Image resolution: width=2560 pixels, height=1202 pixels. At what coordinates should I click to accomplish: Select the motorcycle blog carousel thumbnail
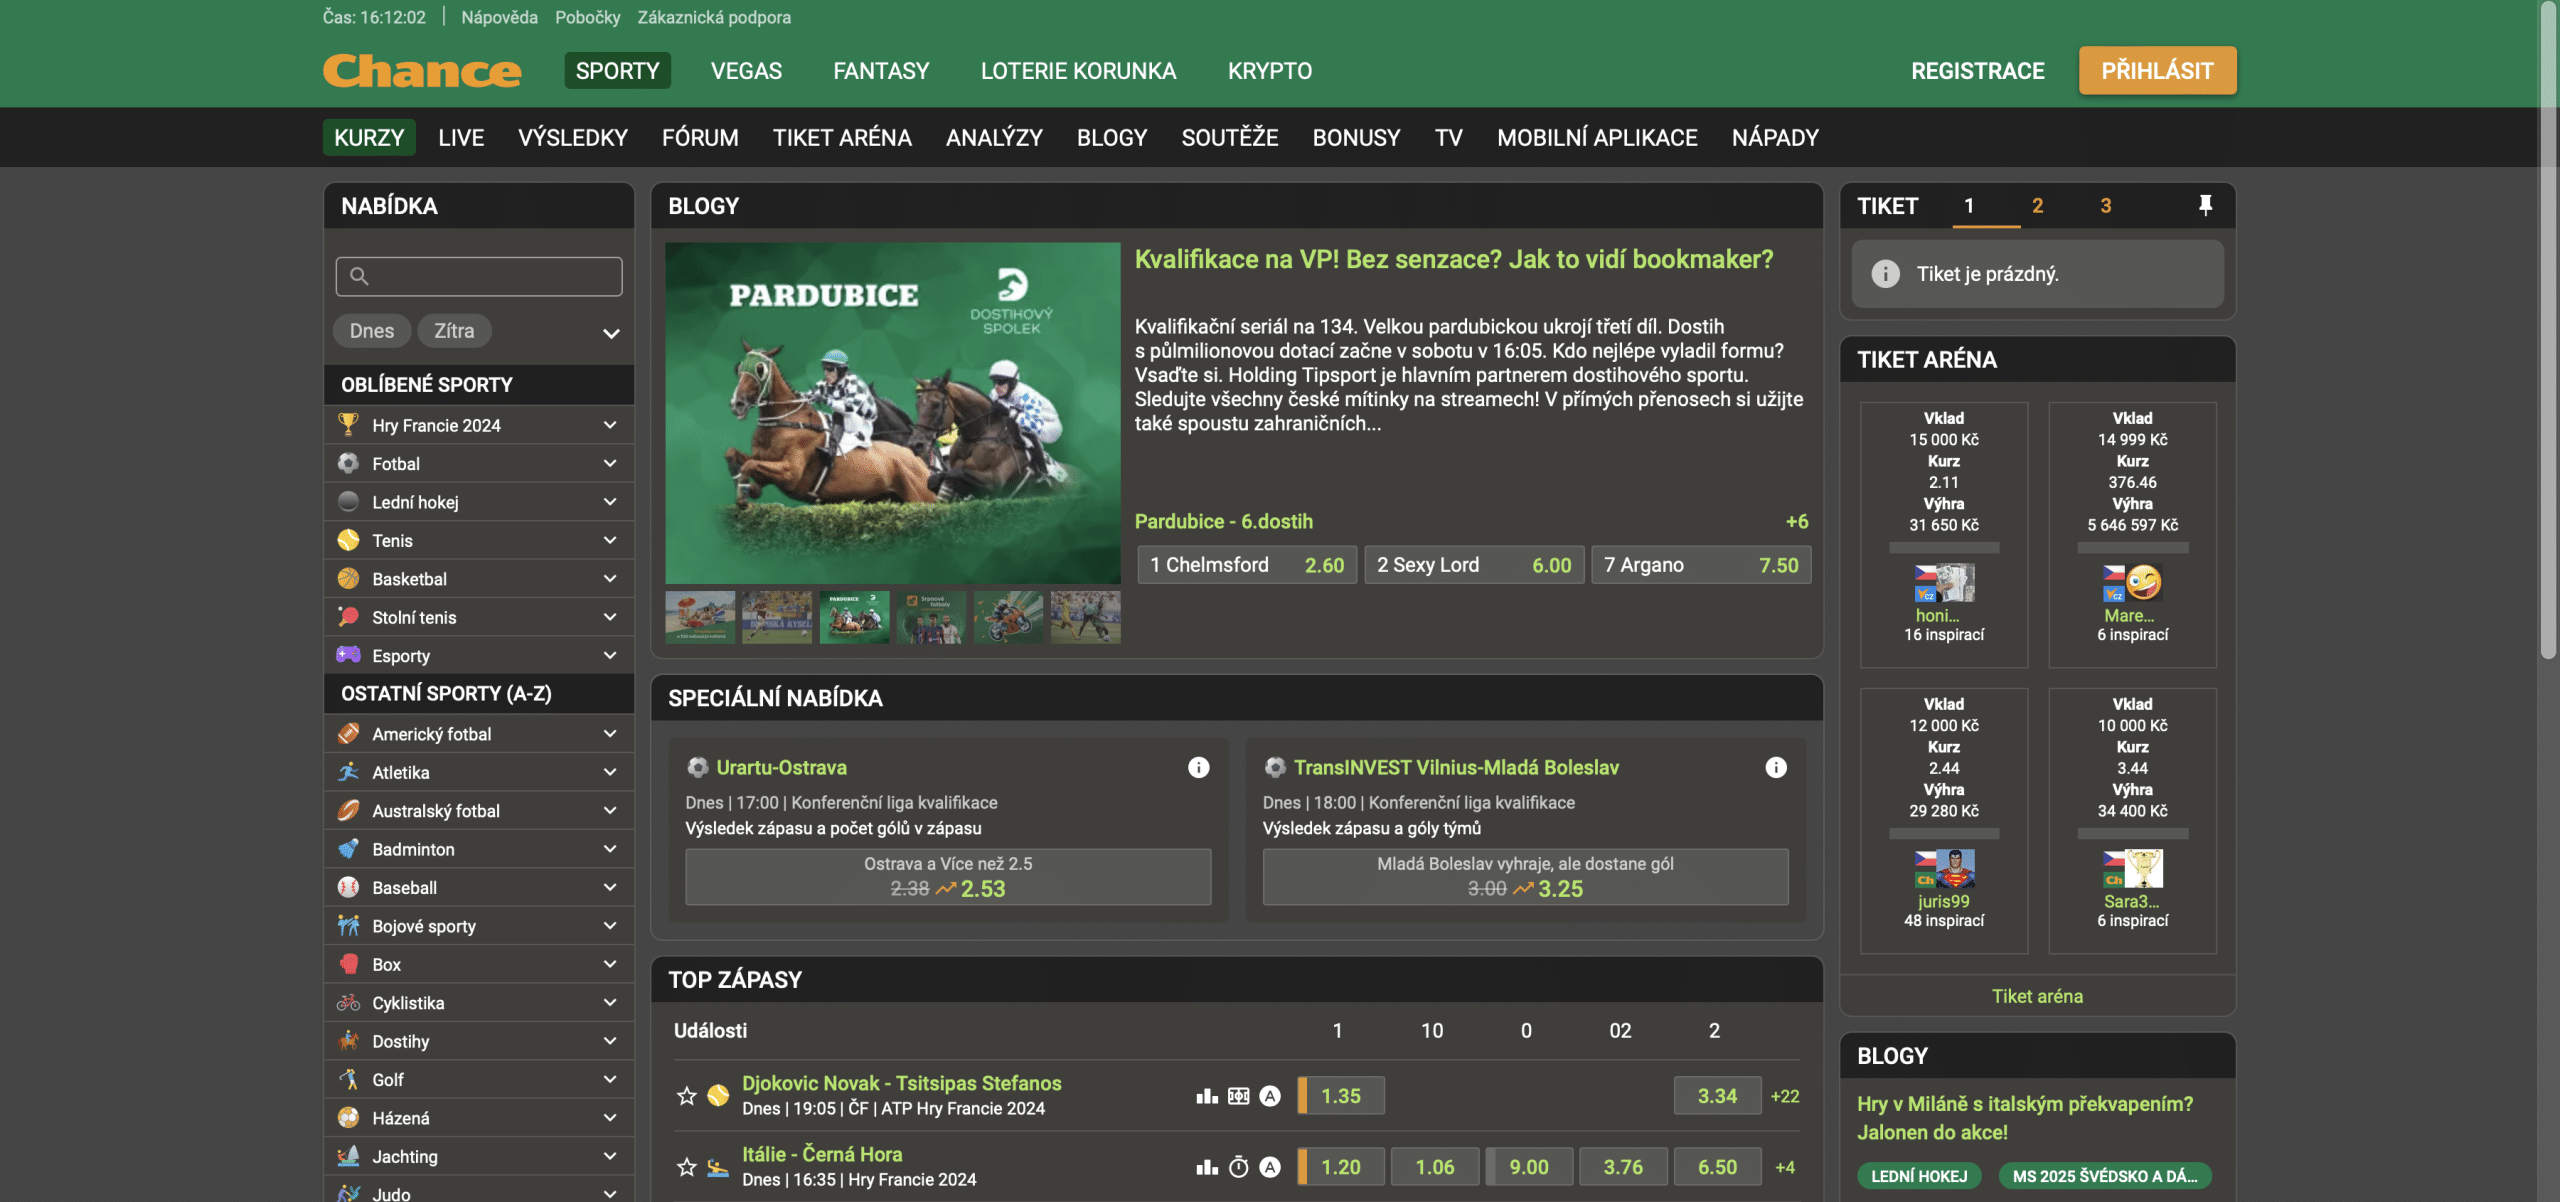coord(1008,617)
